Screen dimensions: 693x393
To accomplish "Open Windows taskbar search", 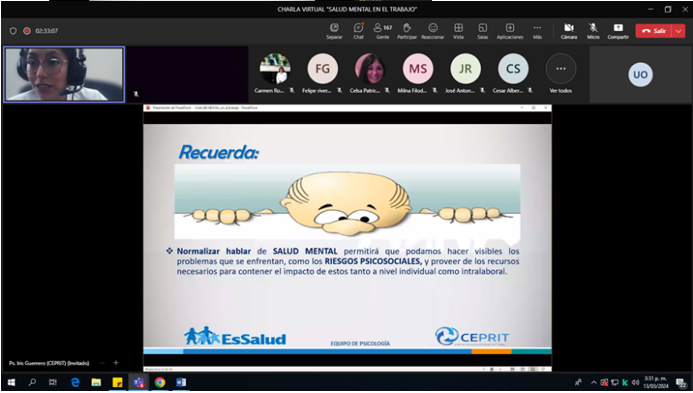I will pos(32,382).
